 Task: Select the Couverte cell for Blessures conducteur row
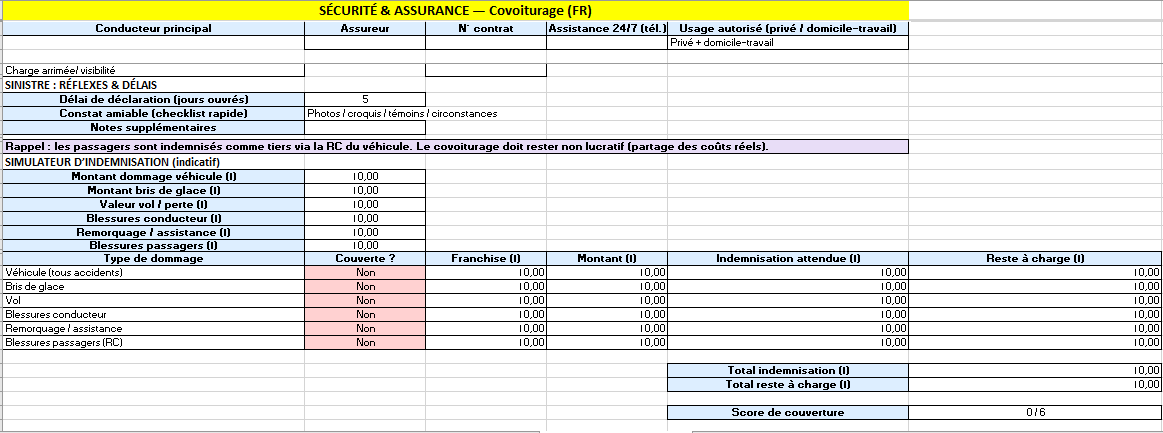365,314
